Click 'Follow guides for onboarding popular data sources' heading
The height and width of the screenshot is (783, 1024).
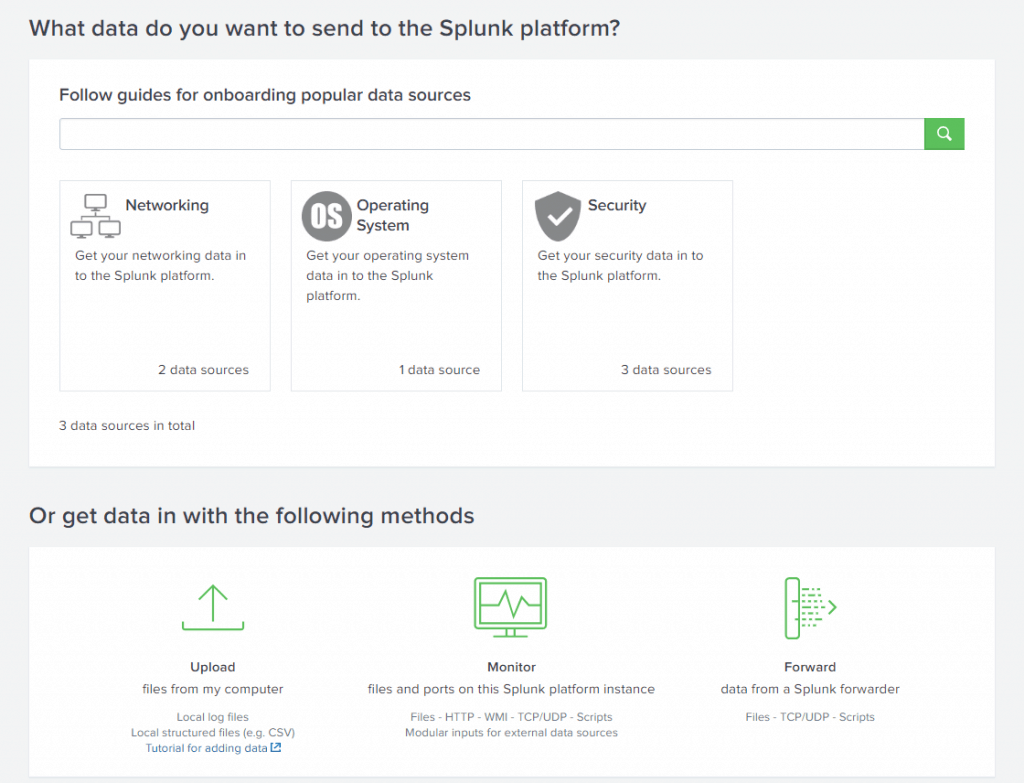point(264,95)
